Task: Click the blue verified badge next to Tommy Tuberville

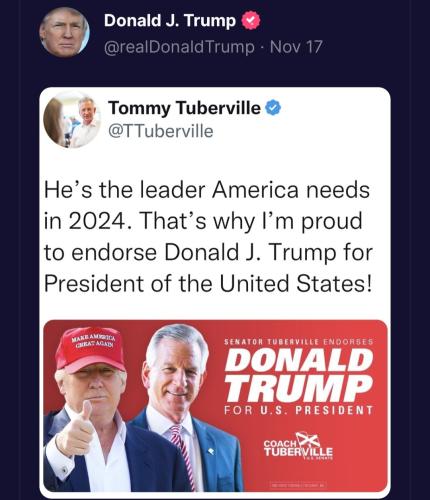Action: click(273, 108)
